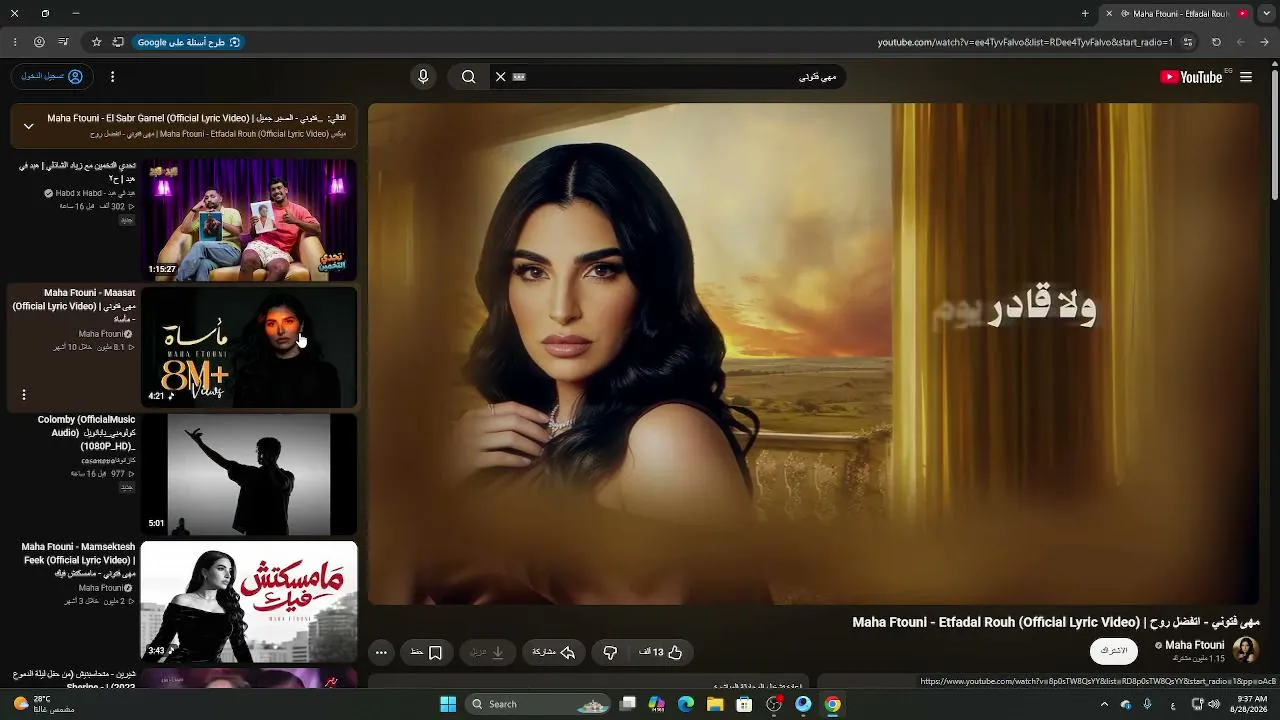
Task: Start voice search with the microphone
Action: click(423, 77)
